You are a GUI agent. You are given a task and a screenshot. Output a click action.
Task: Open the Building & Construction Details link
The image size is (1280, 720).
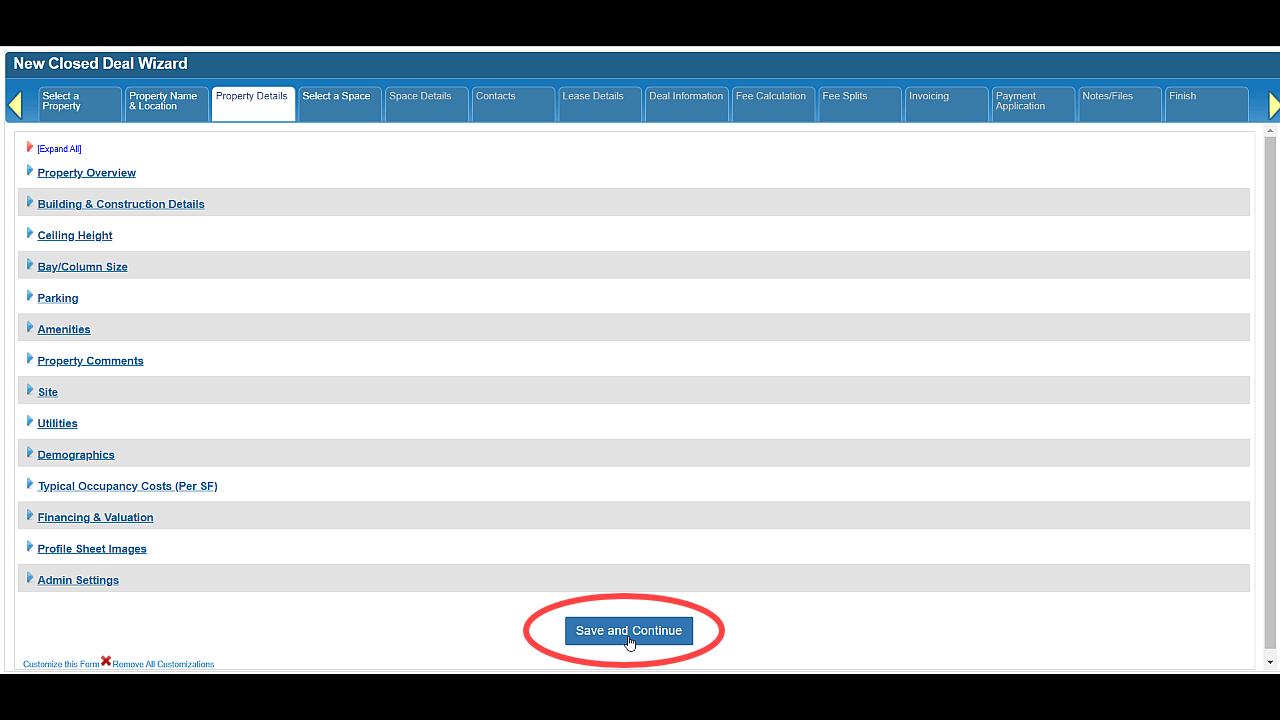(121, 204)
